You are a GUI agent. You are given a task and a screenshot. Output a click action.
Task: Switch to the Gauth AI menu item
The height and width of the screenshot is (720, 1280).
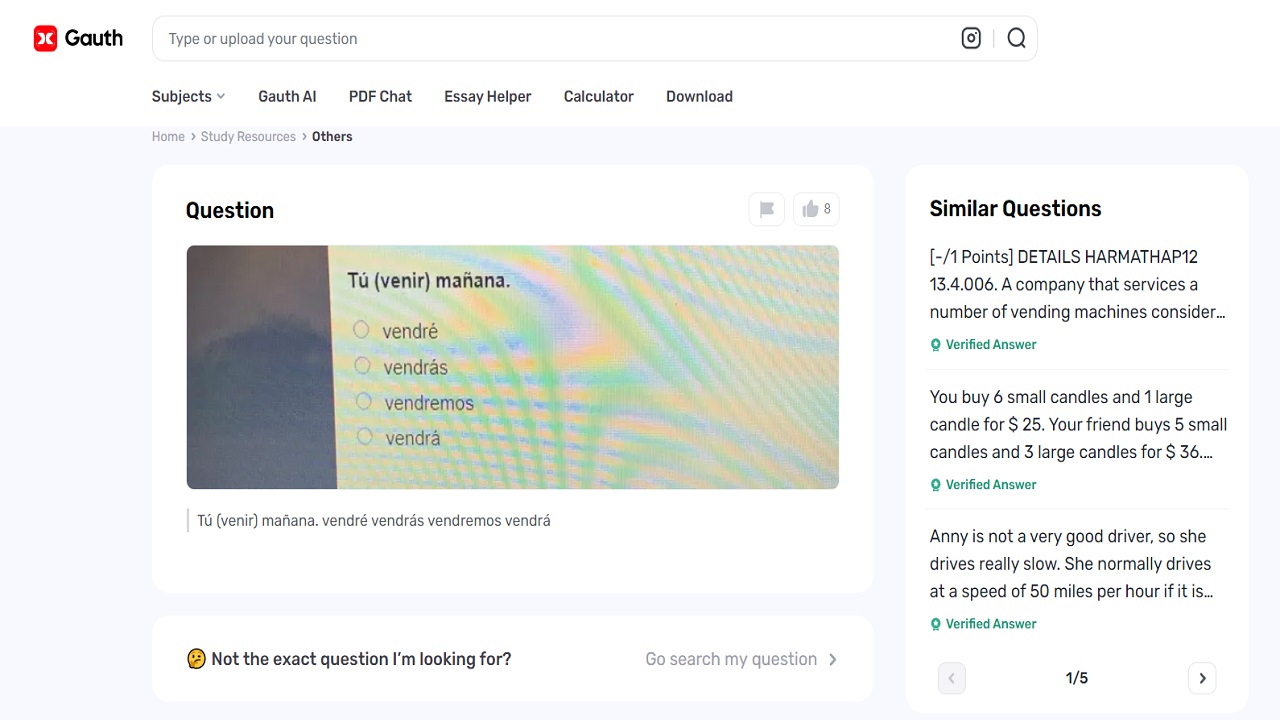(x=287, y=96)
